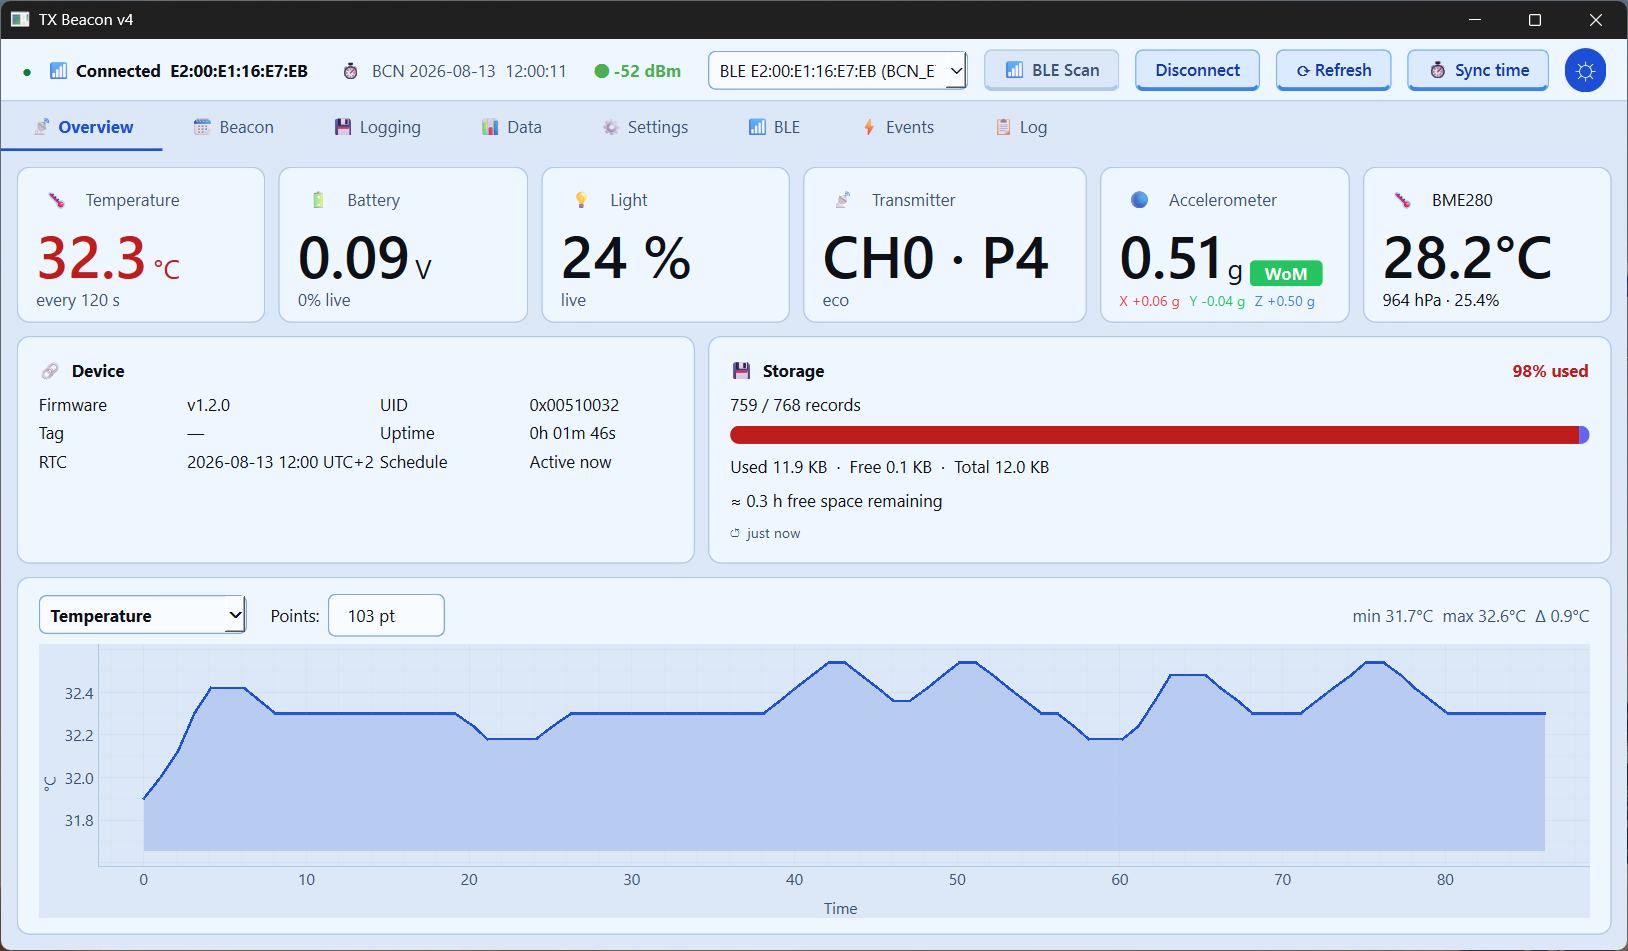The image size is (1628, 951).
Task: Open the BLE device selection dropdown
Action: (x=837, y=70)
